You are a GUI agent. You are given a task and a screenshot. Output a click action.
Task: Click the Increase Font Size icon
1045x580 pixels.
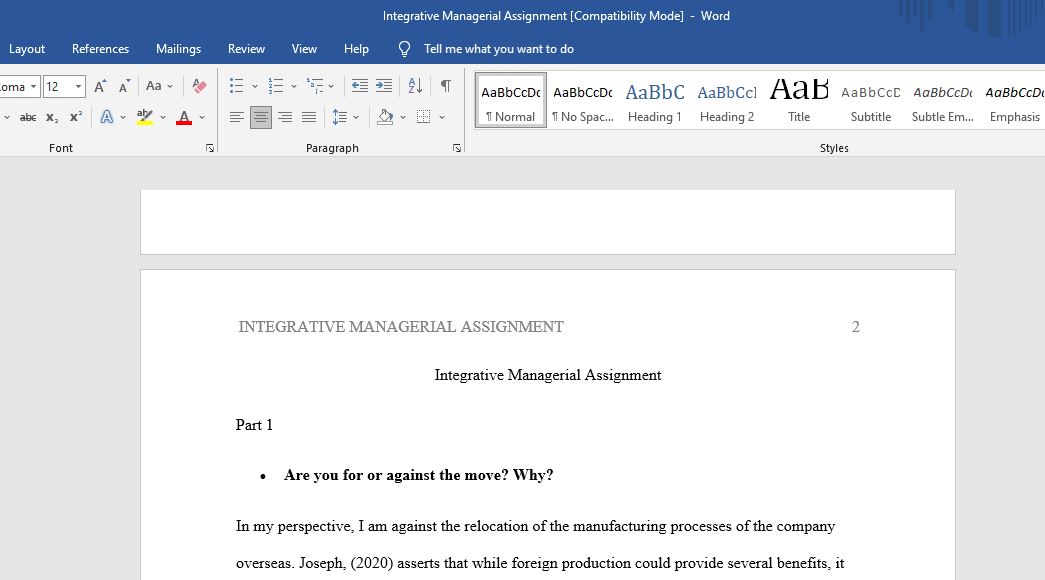pos(100,86)
